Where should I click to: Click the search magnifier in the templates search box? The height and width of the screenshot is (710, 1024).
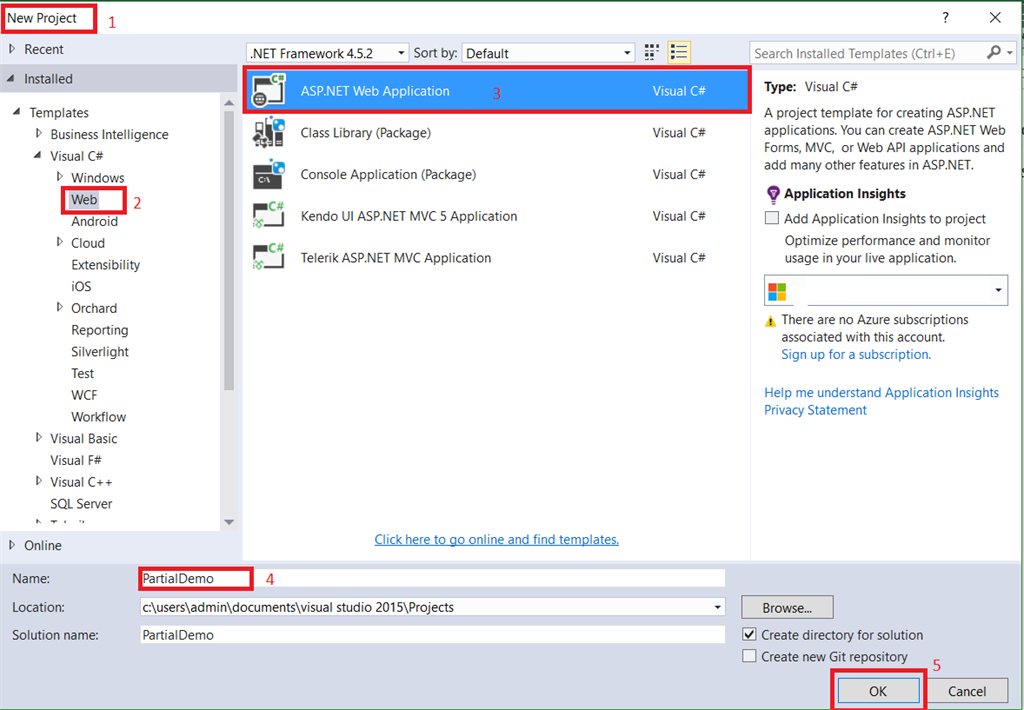(995, 52)
